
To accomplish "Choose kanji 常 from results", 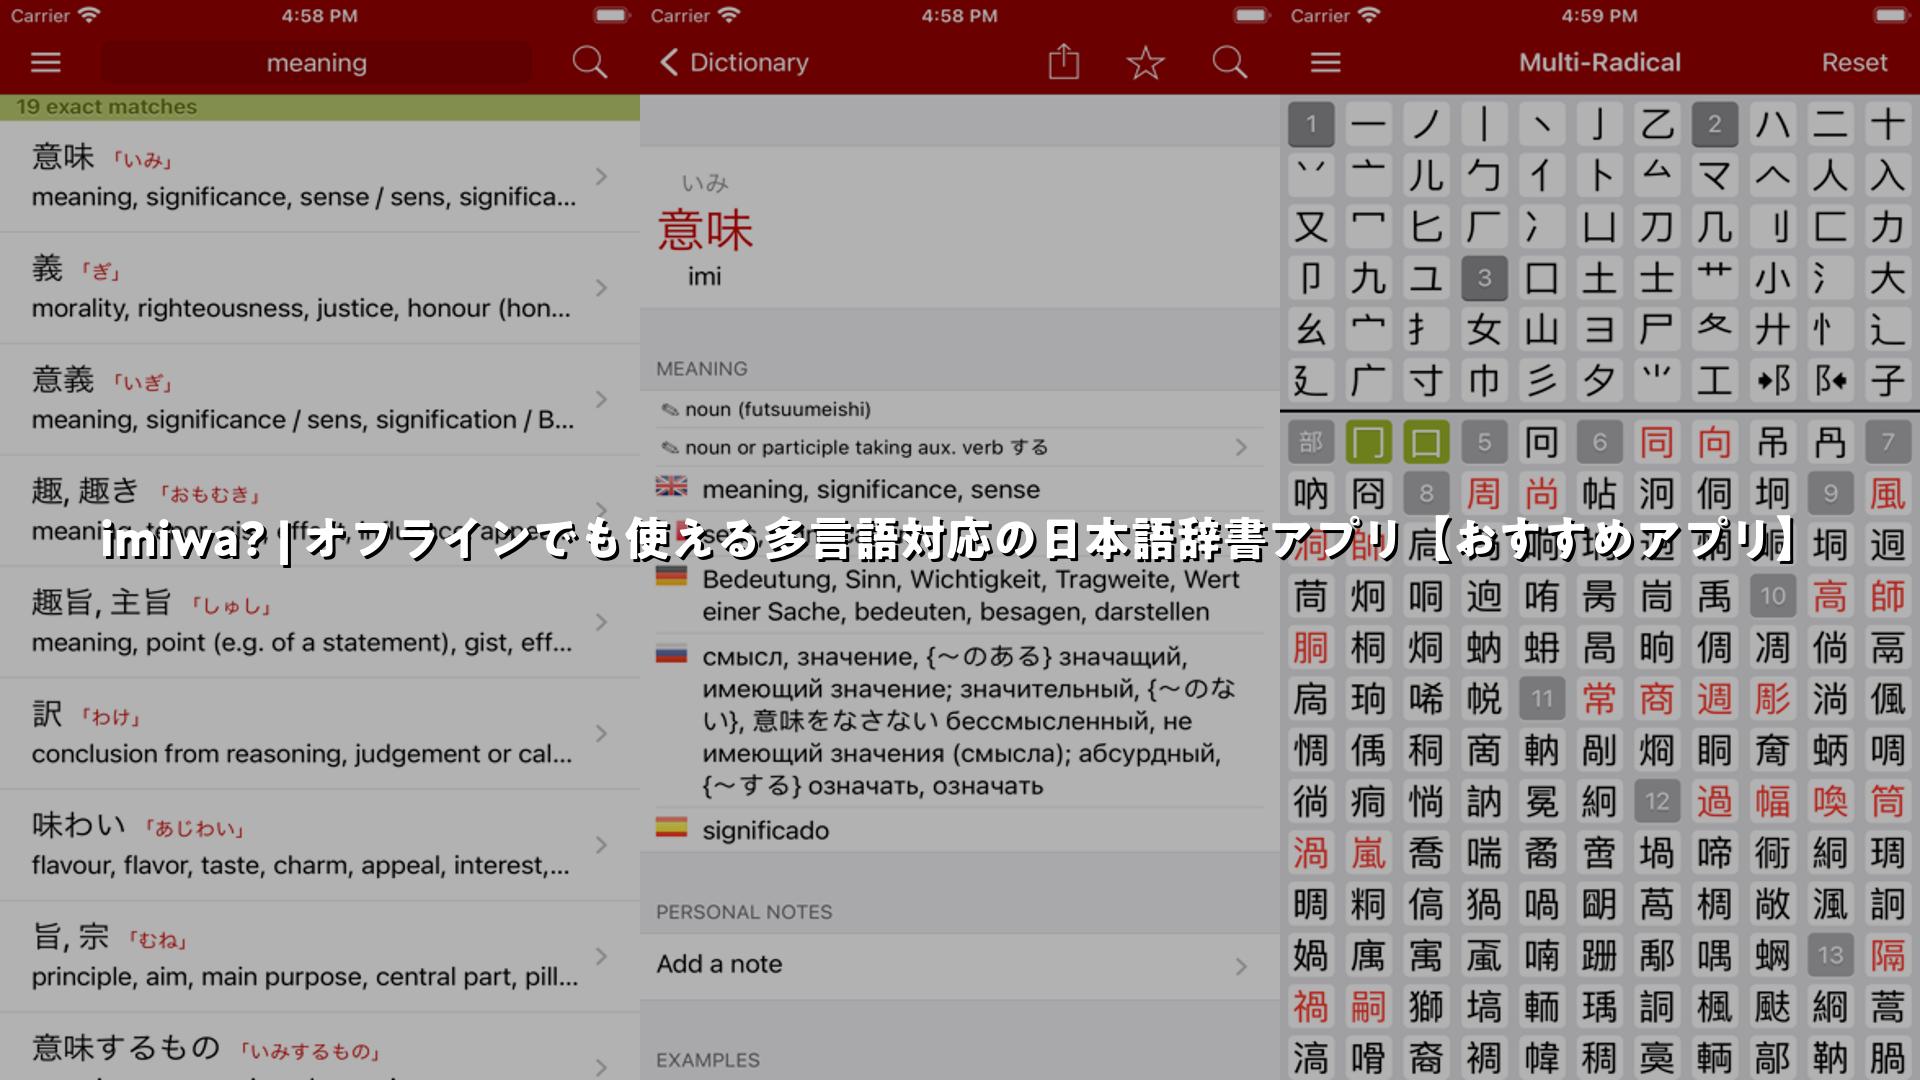I will click(1600, 698).
